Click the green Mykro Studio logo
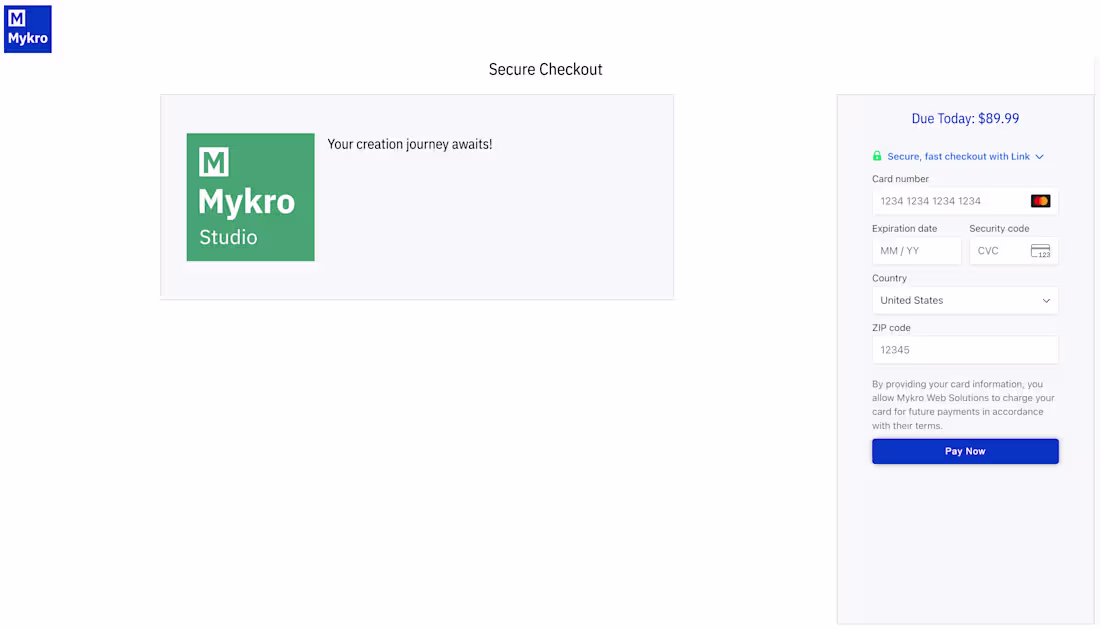The image size is (1100, 630). (x=250, y=197)
